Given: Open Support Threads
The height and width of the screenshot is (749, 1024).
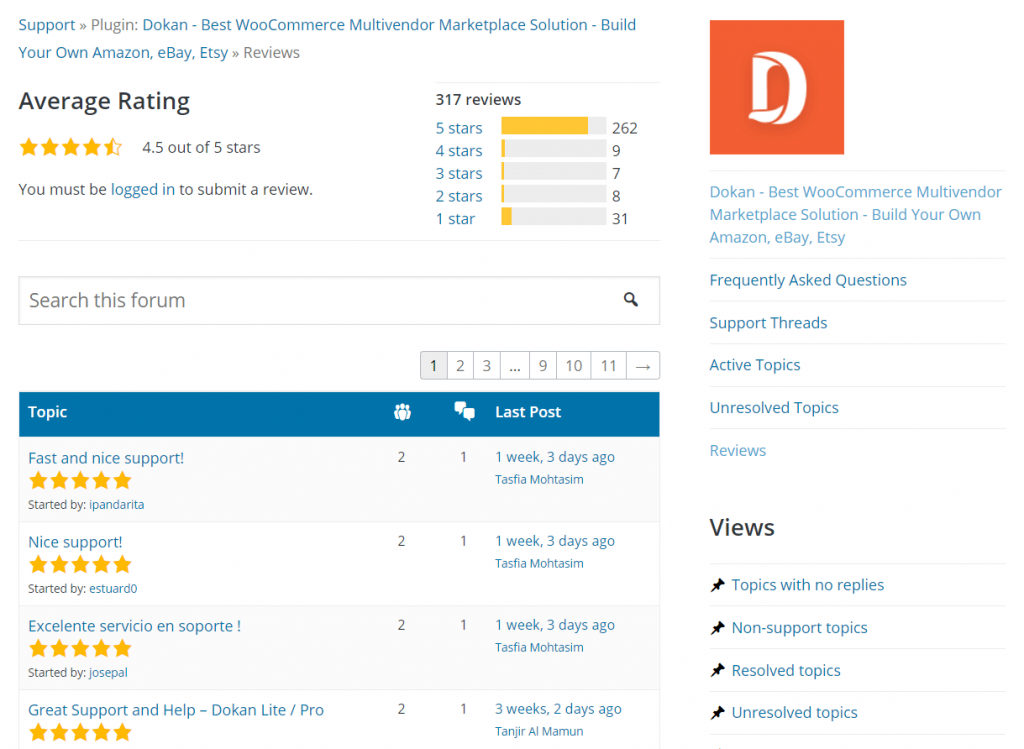Looking at the screenshot, I should point(769,323).
